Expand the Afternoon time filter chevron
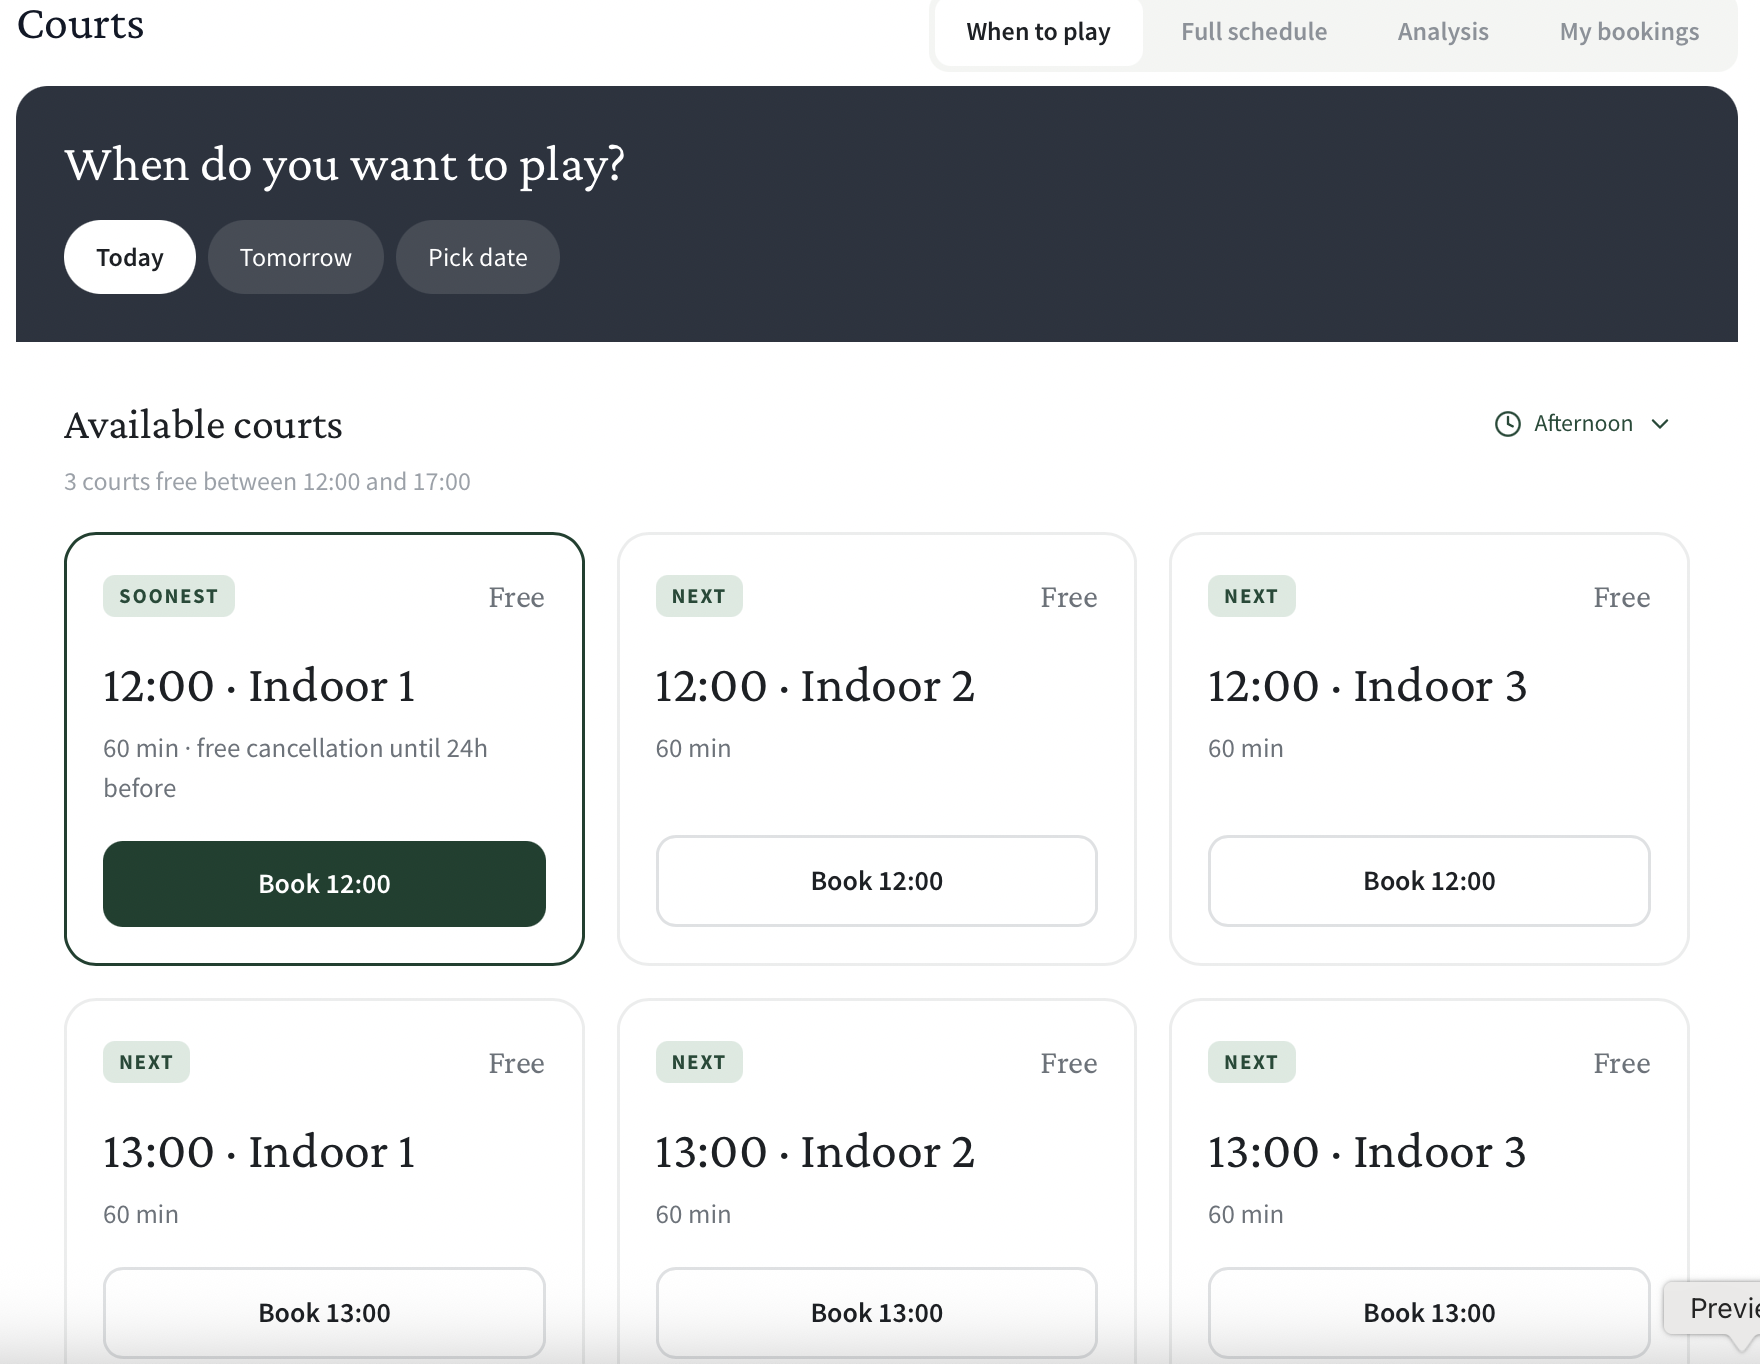The image size is (1760, 1364). point(1660,424)
